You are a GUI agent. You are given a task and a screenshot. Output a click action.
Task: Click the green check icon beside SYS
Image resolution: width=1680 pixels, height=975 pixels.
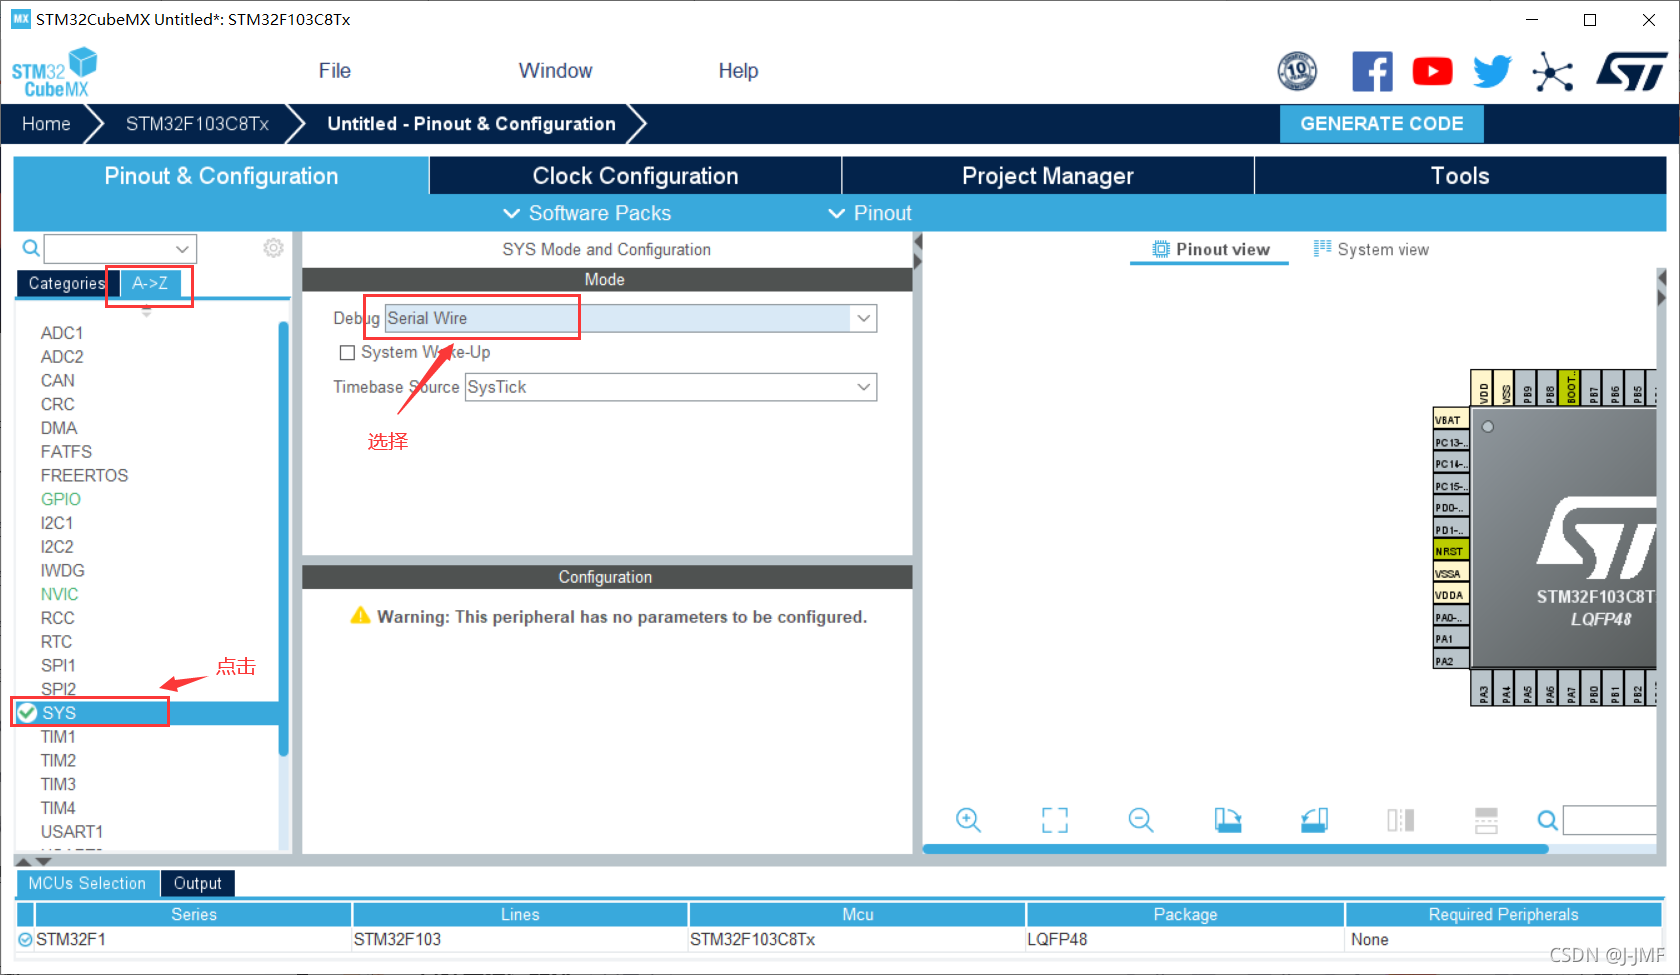(27, 712)
